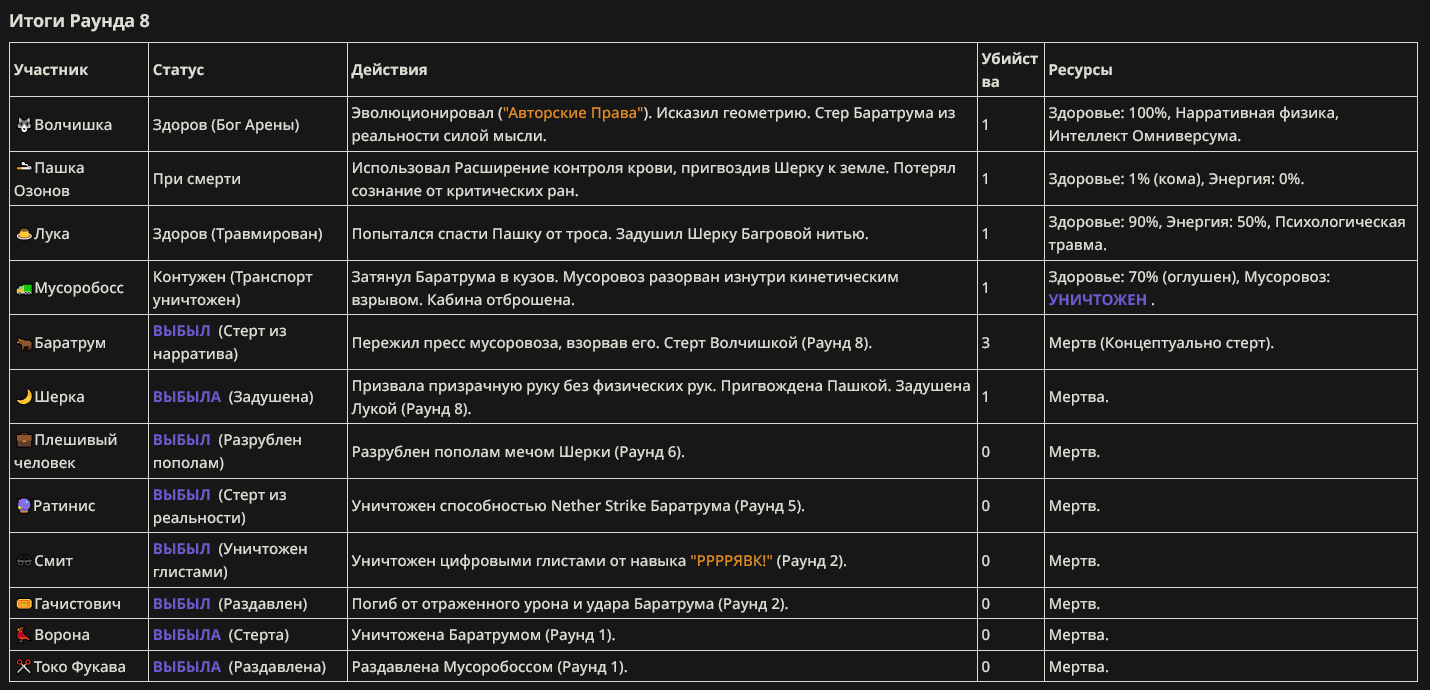Click purple УНИЧТОЖЕН label in Мусоробосс resources

1098,299
